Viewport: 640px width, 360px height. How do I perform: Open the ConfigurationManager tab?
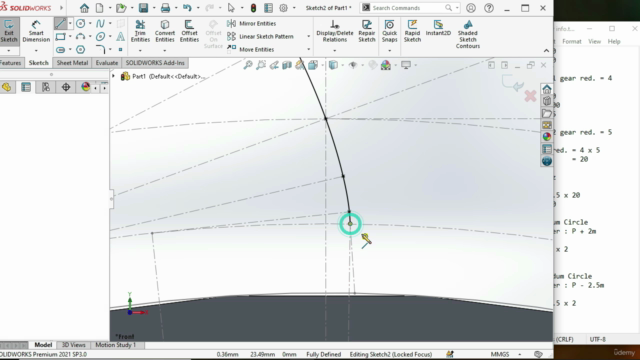46,87
